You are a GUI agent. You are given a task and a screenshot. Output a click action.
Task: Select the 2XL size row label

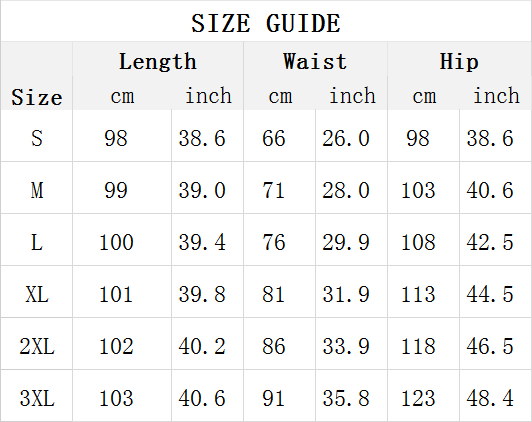click(37, 346)
